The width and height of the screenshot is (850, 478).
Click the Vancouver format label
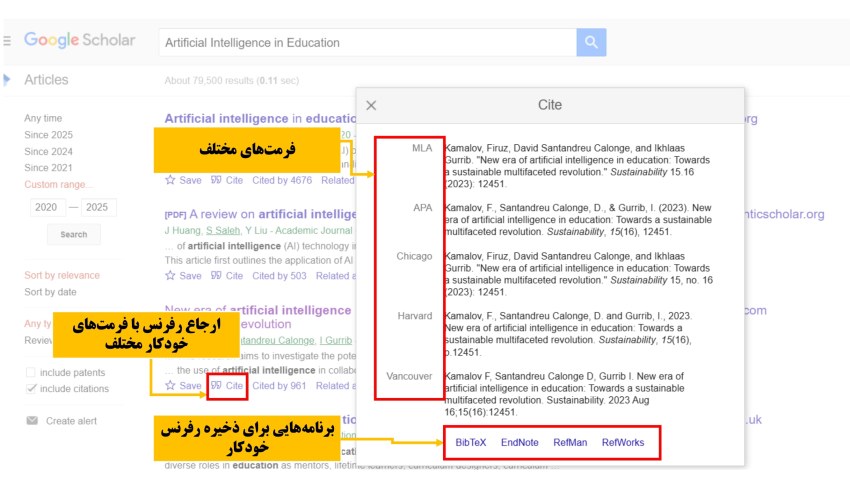pyautogui.click(x=409, y=376)
